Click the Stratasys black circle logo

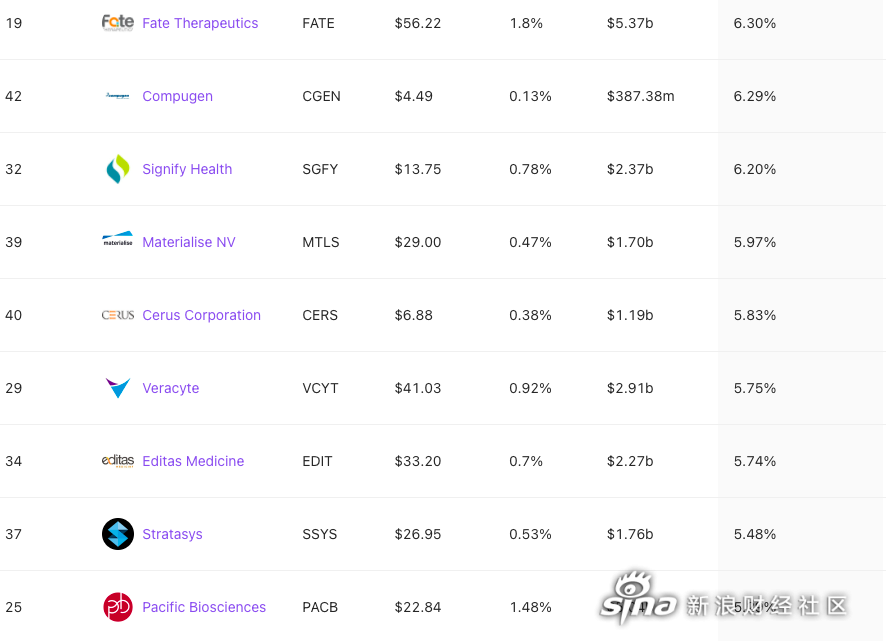[x=118, y=534]
